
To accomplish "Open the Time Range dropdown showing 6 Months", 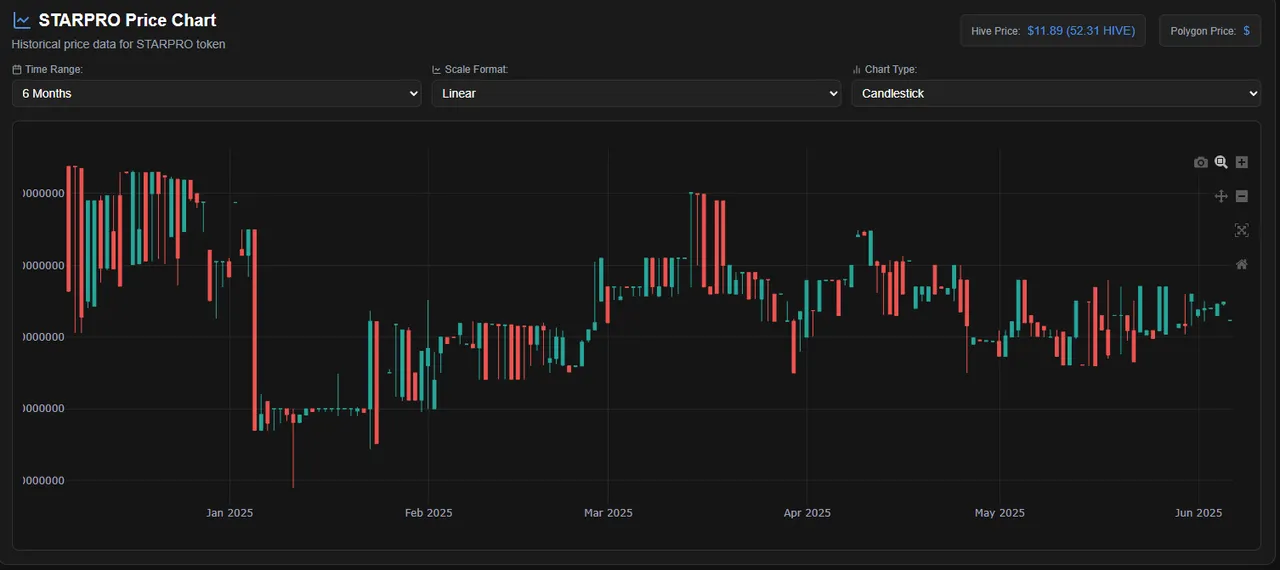I will pyautogui.click(x=217, y=93).
